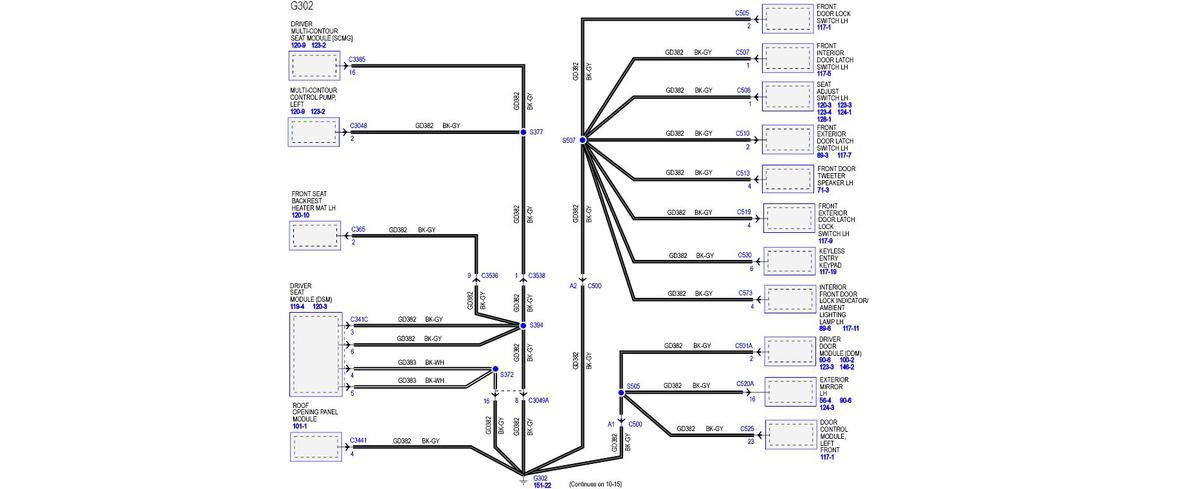
Task: Select connector label C3441
Action: (x=358, y=441)
